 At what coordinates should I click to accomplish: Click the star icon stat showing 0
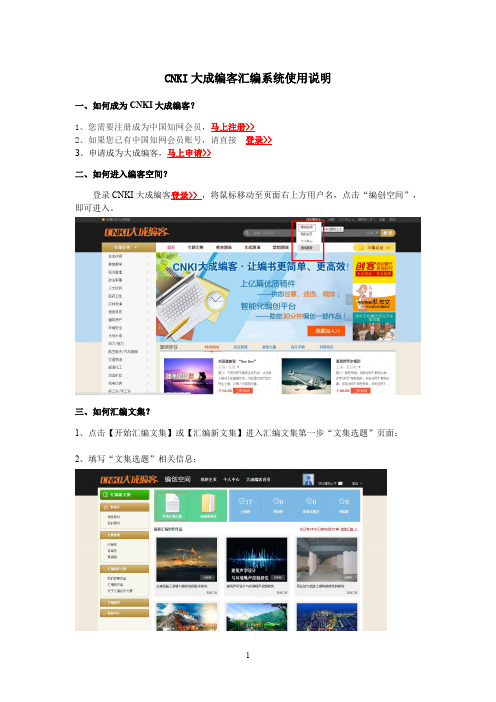343,506
